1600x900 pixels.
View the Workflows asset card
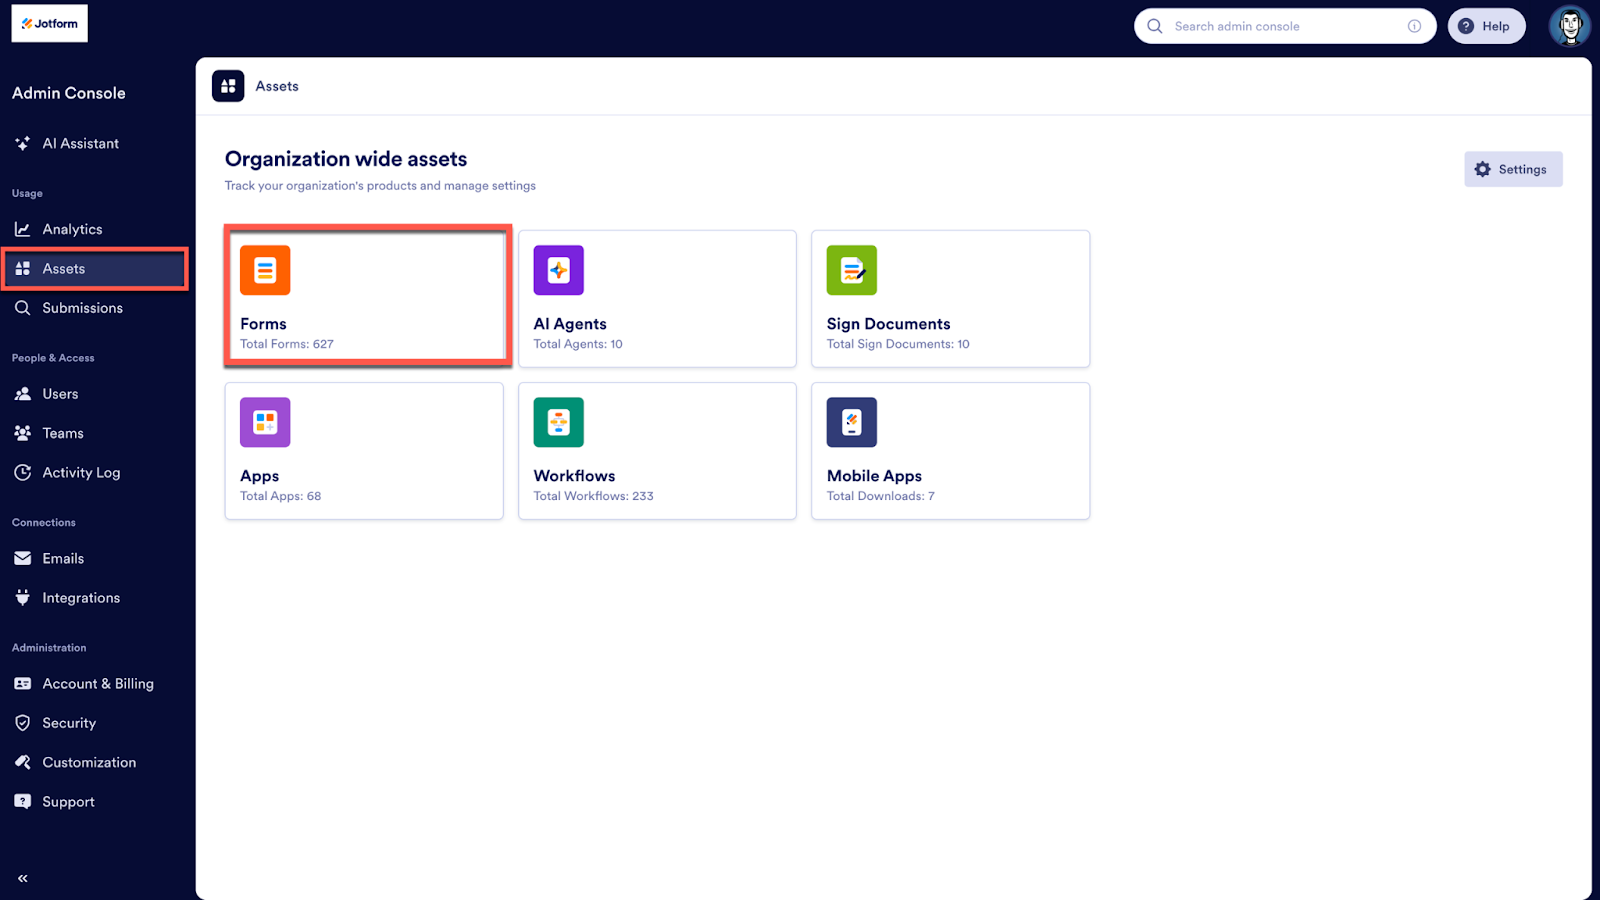coord(657,450)
